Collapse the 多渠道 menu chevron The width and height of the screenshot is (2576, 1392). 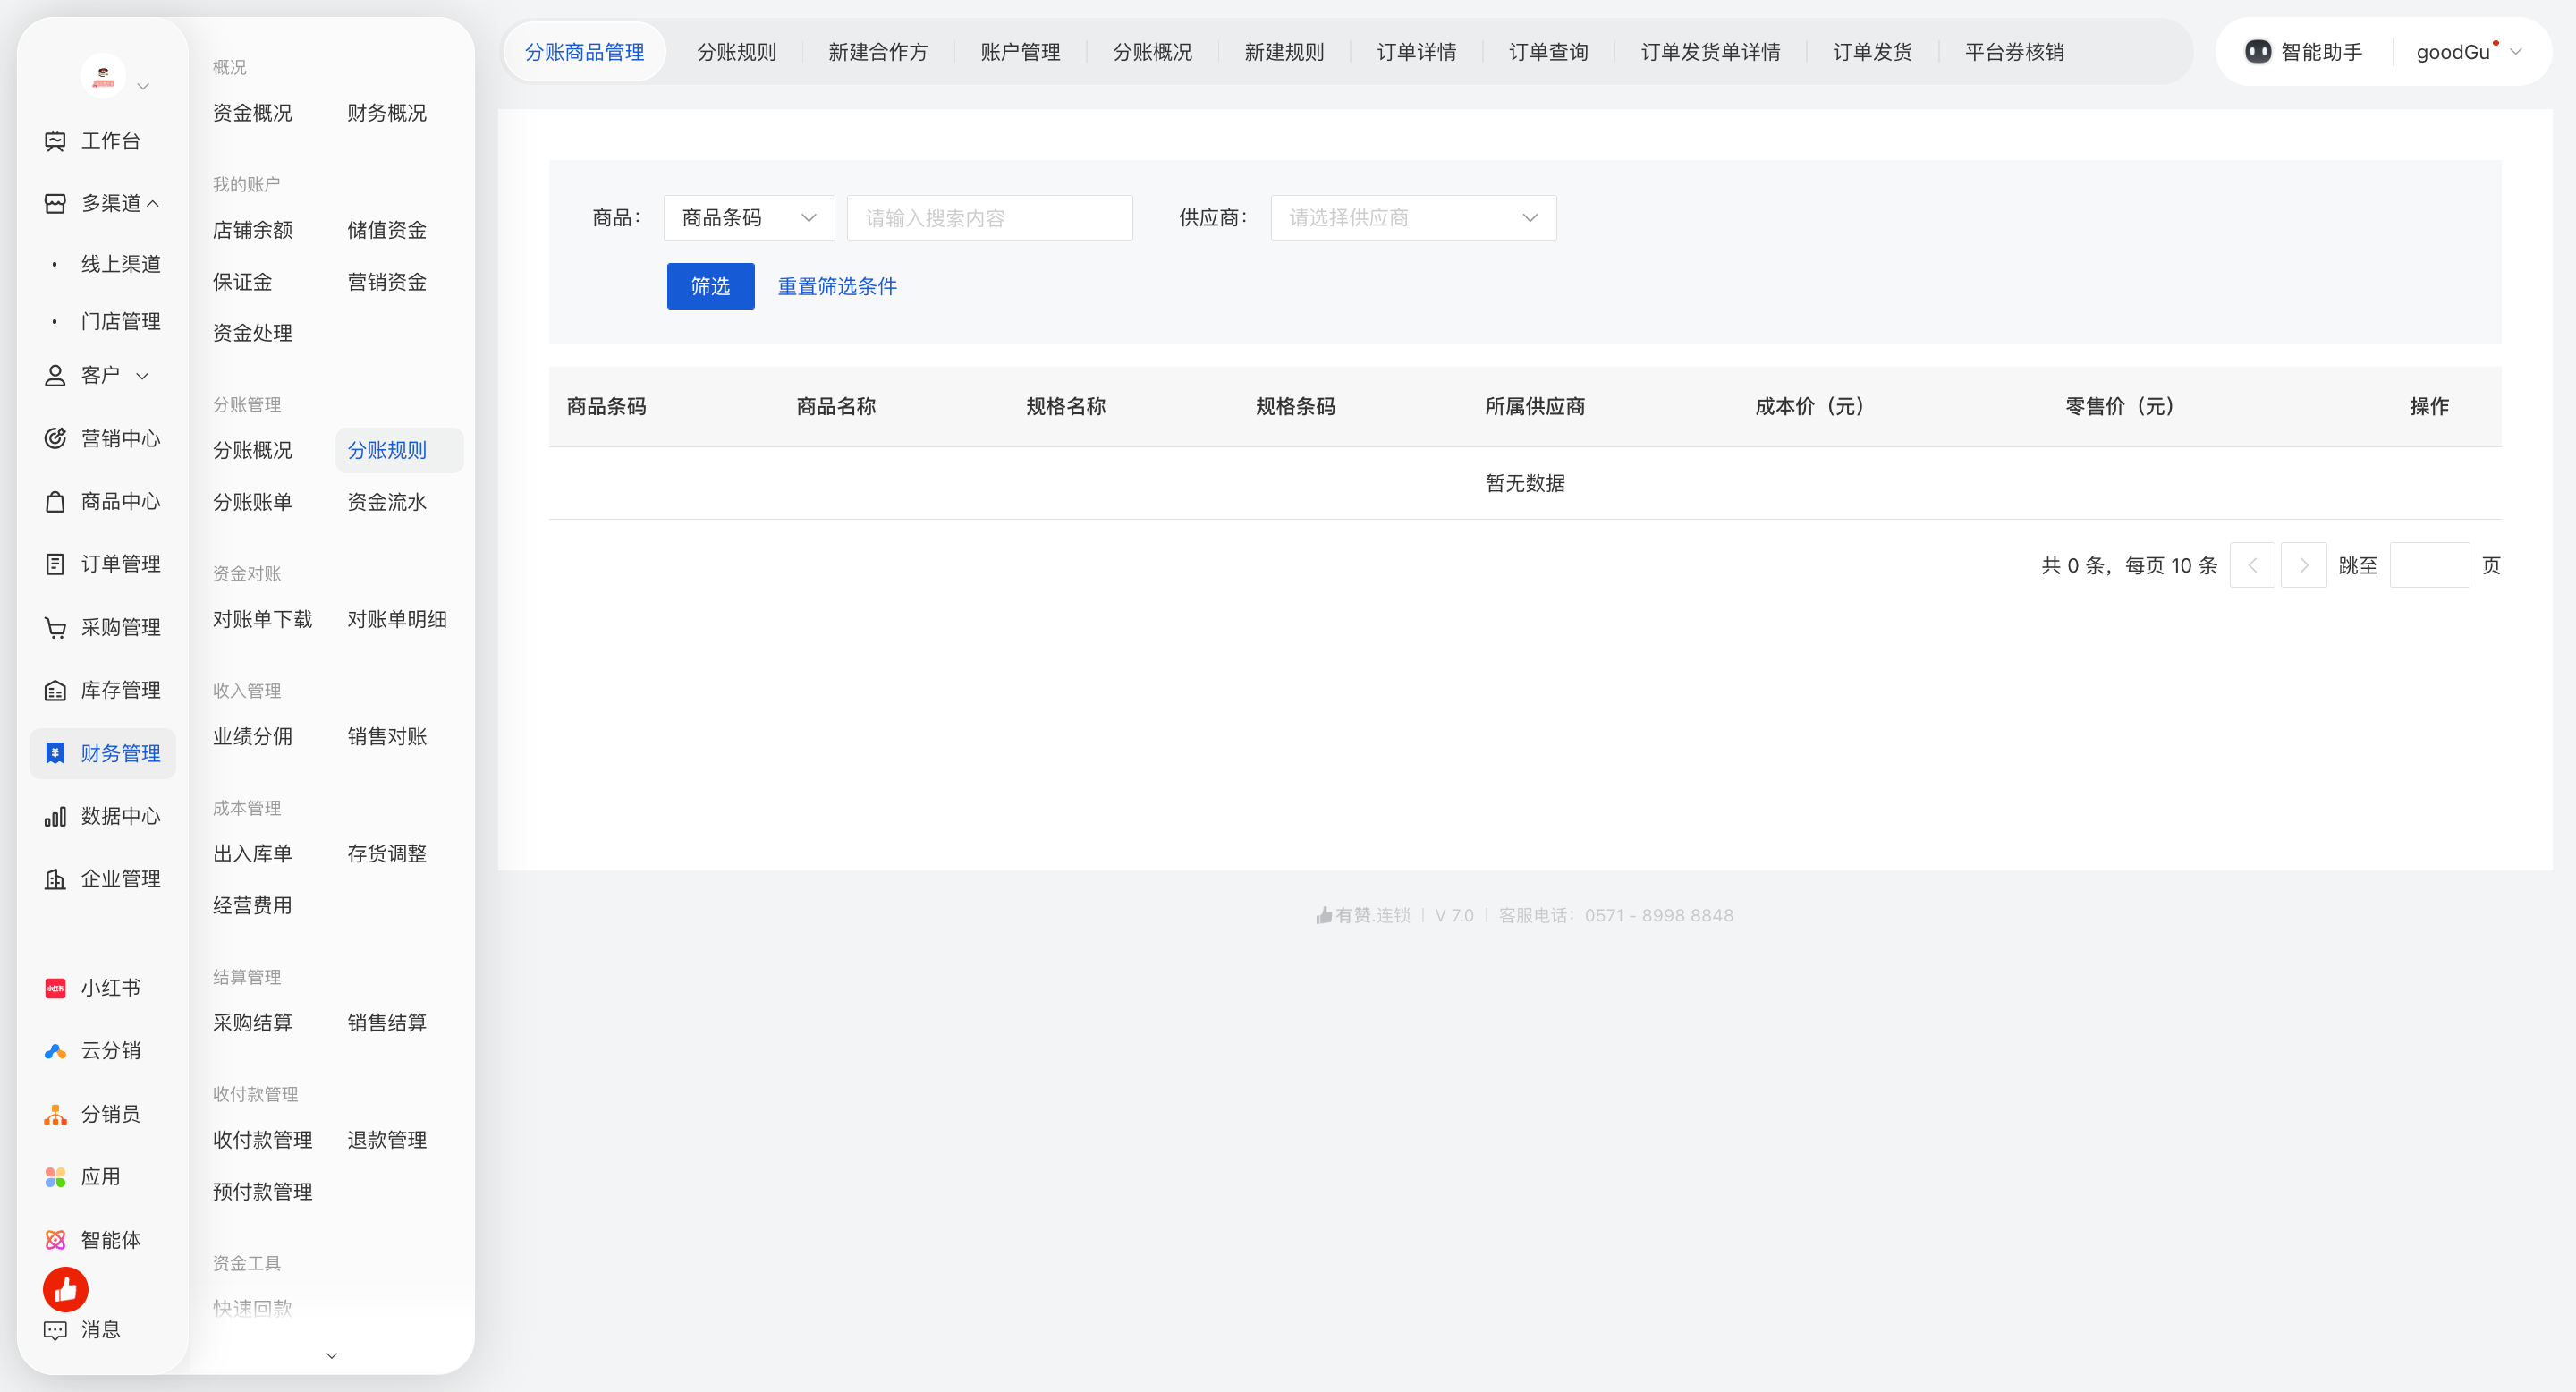(x=153, y=204)
